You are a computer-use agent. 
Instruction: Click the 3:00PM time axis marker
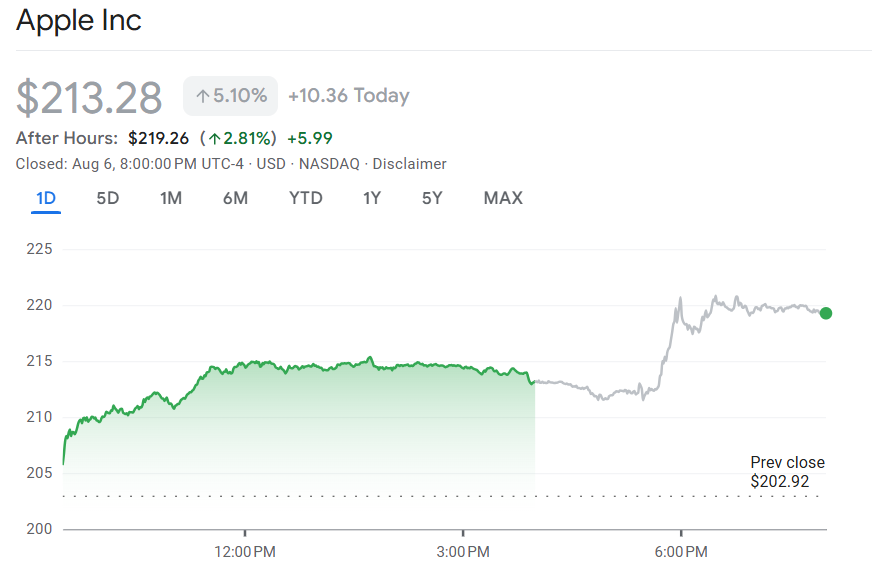463,552
